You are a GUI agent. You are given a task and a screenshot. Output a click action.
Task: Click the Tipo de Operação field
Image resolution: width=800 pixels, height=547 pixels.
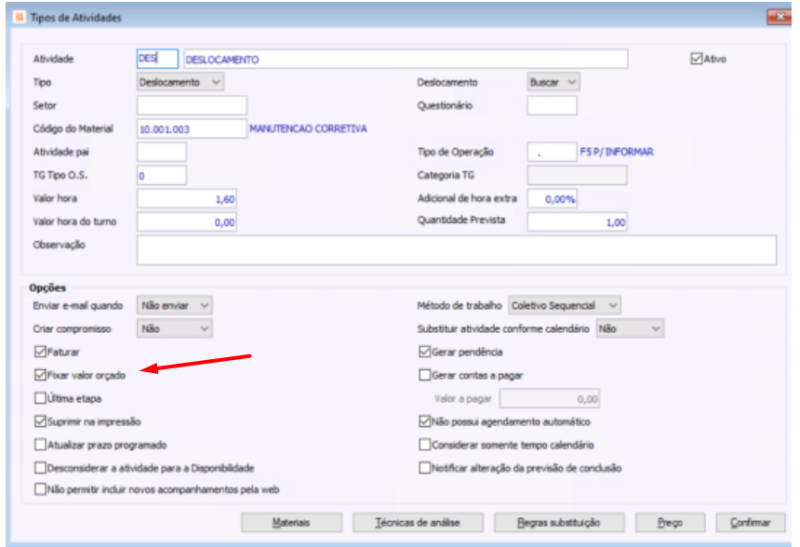pyautogui.click(x=552, y=152)
